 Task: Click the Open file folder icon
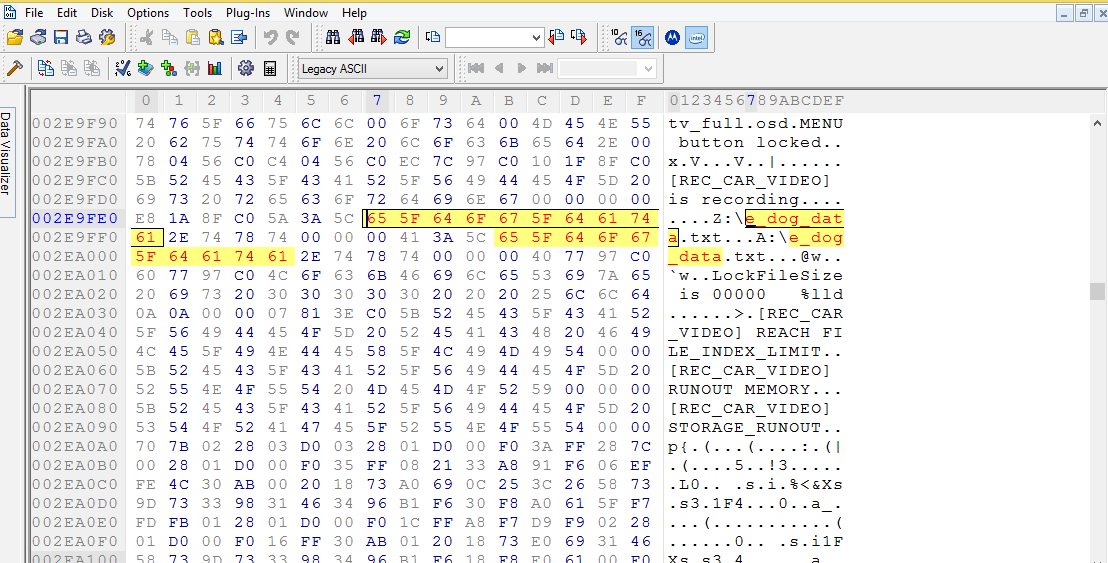pos(14,38)
